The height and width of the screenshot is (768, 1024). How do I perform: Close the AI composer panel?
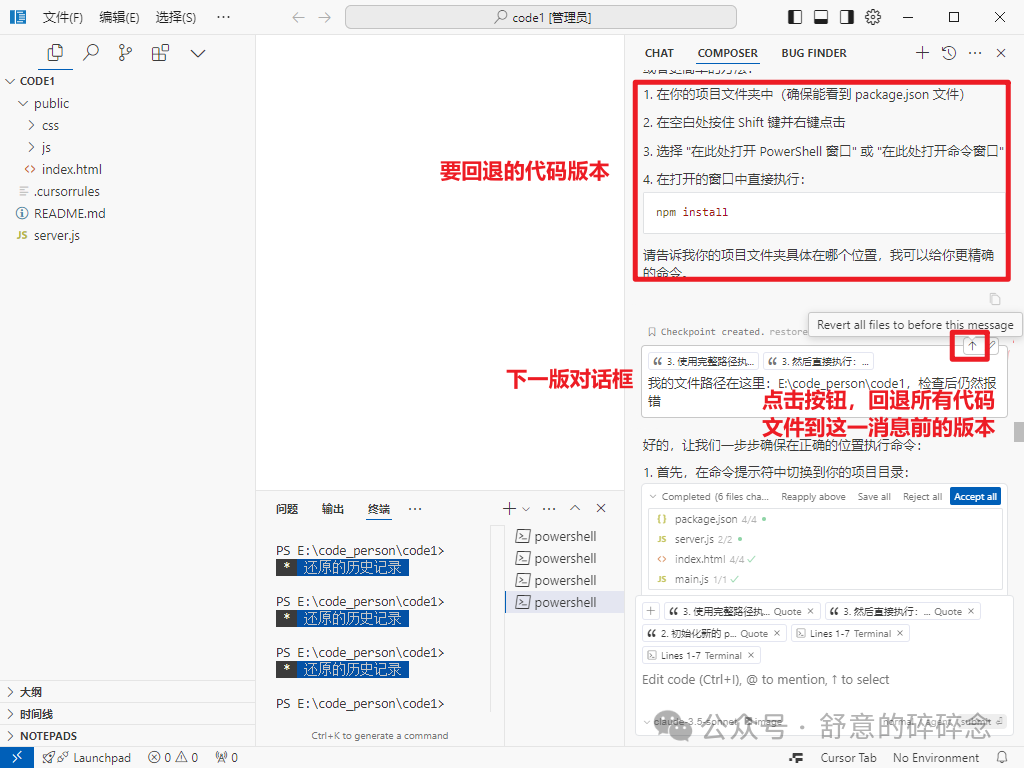(1001, 53)
